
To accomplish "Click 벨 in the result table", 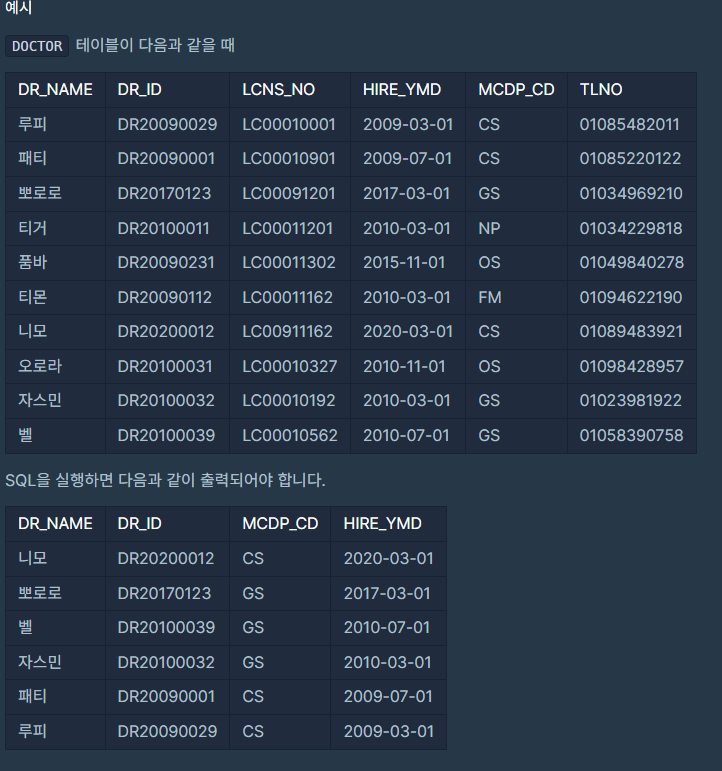I will click(26, 627).
